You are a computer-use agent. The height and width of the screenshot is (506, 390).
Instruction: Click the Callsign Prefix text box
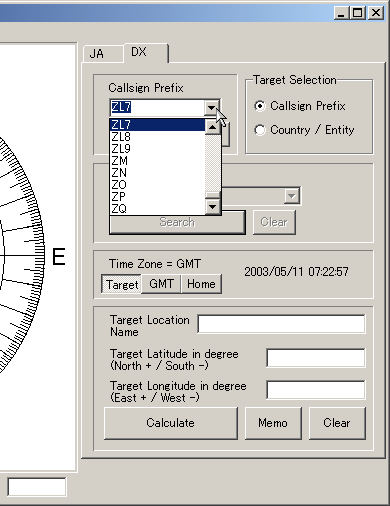(157, 107)
